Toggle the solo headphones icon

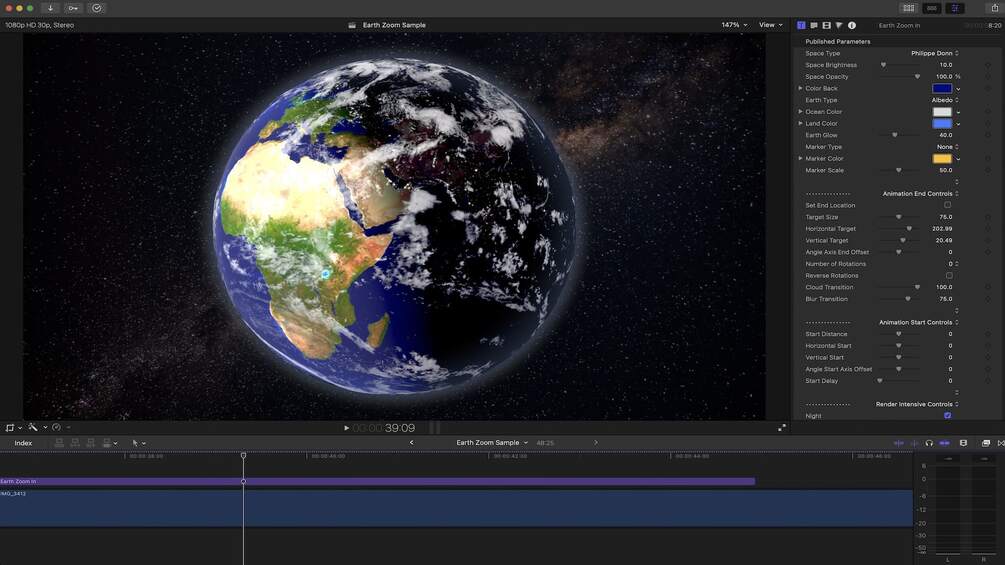tap(929, 443)
